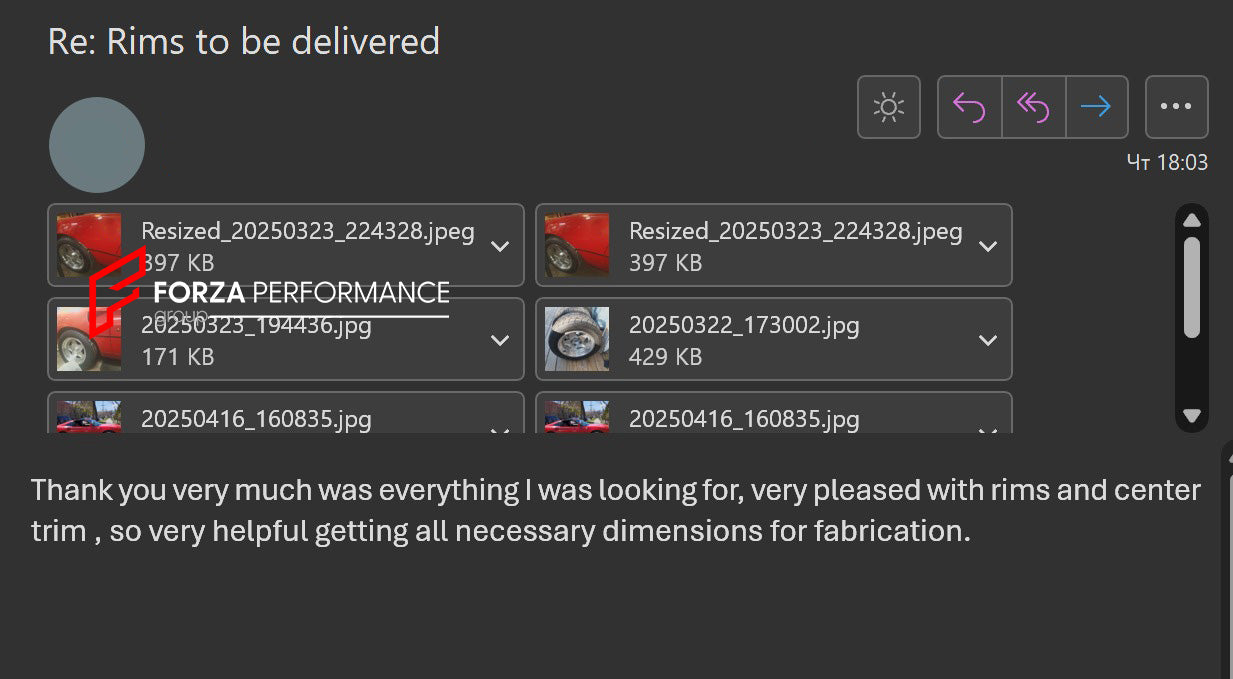The height and width of the screenshot is (679, 1233).
Task: Click the attachment list scrollbar thumb
Action: (x=1191, y=286)
